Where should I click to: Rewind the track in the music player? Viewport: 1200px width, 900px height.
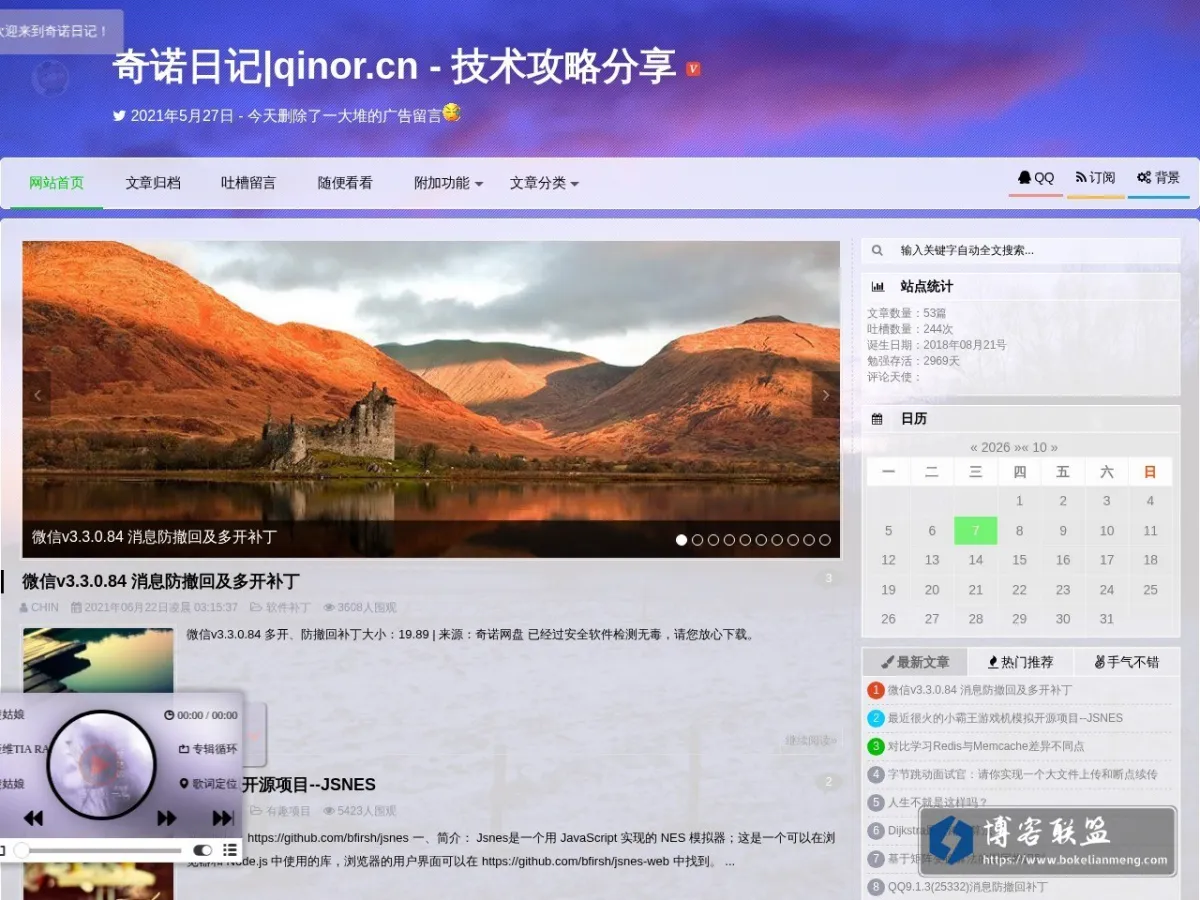33,818
